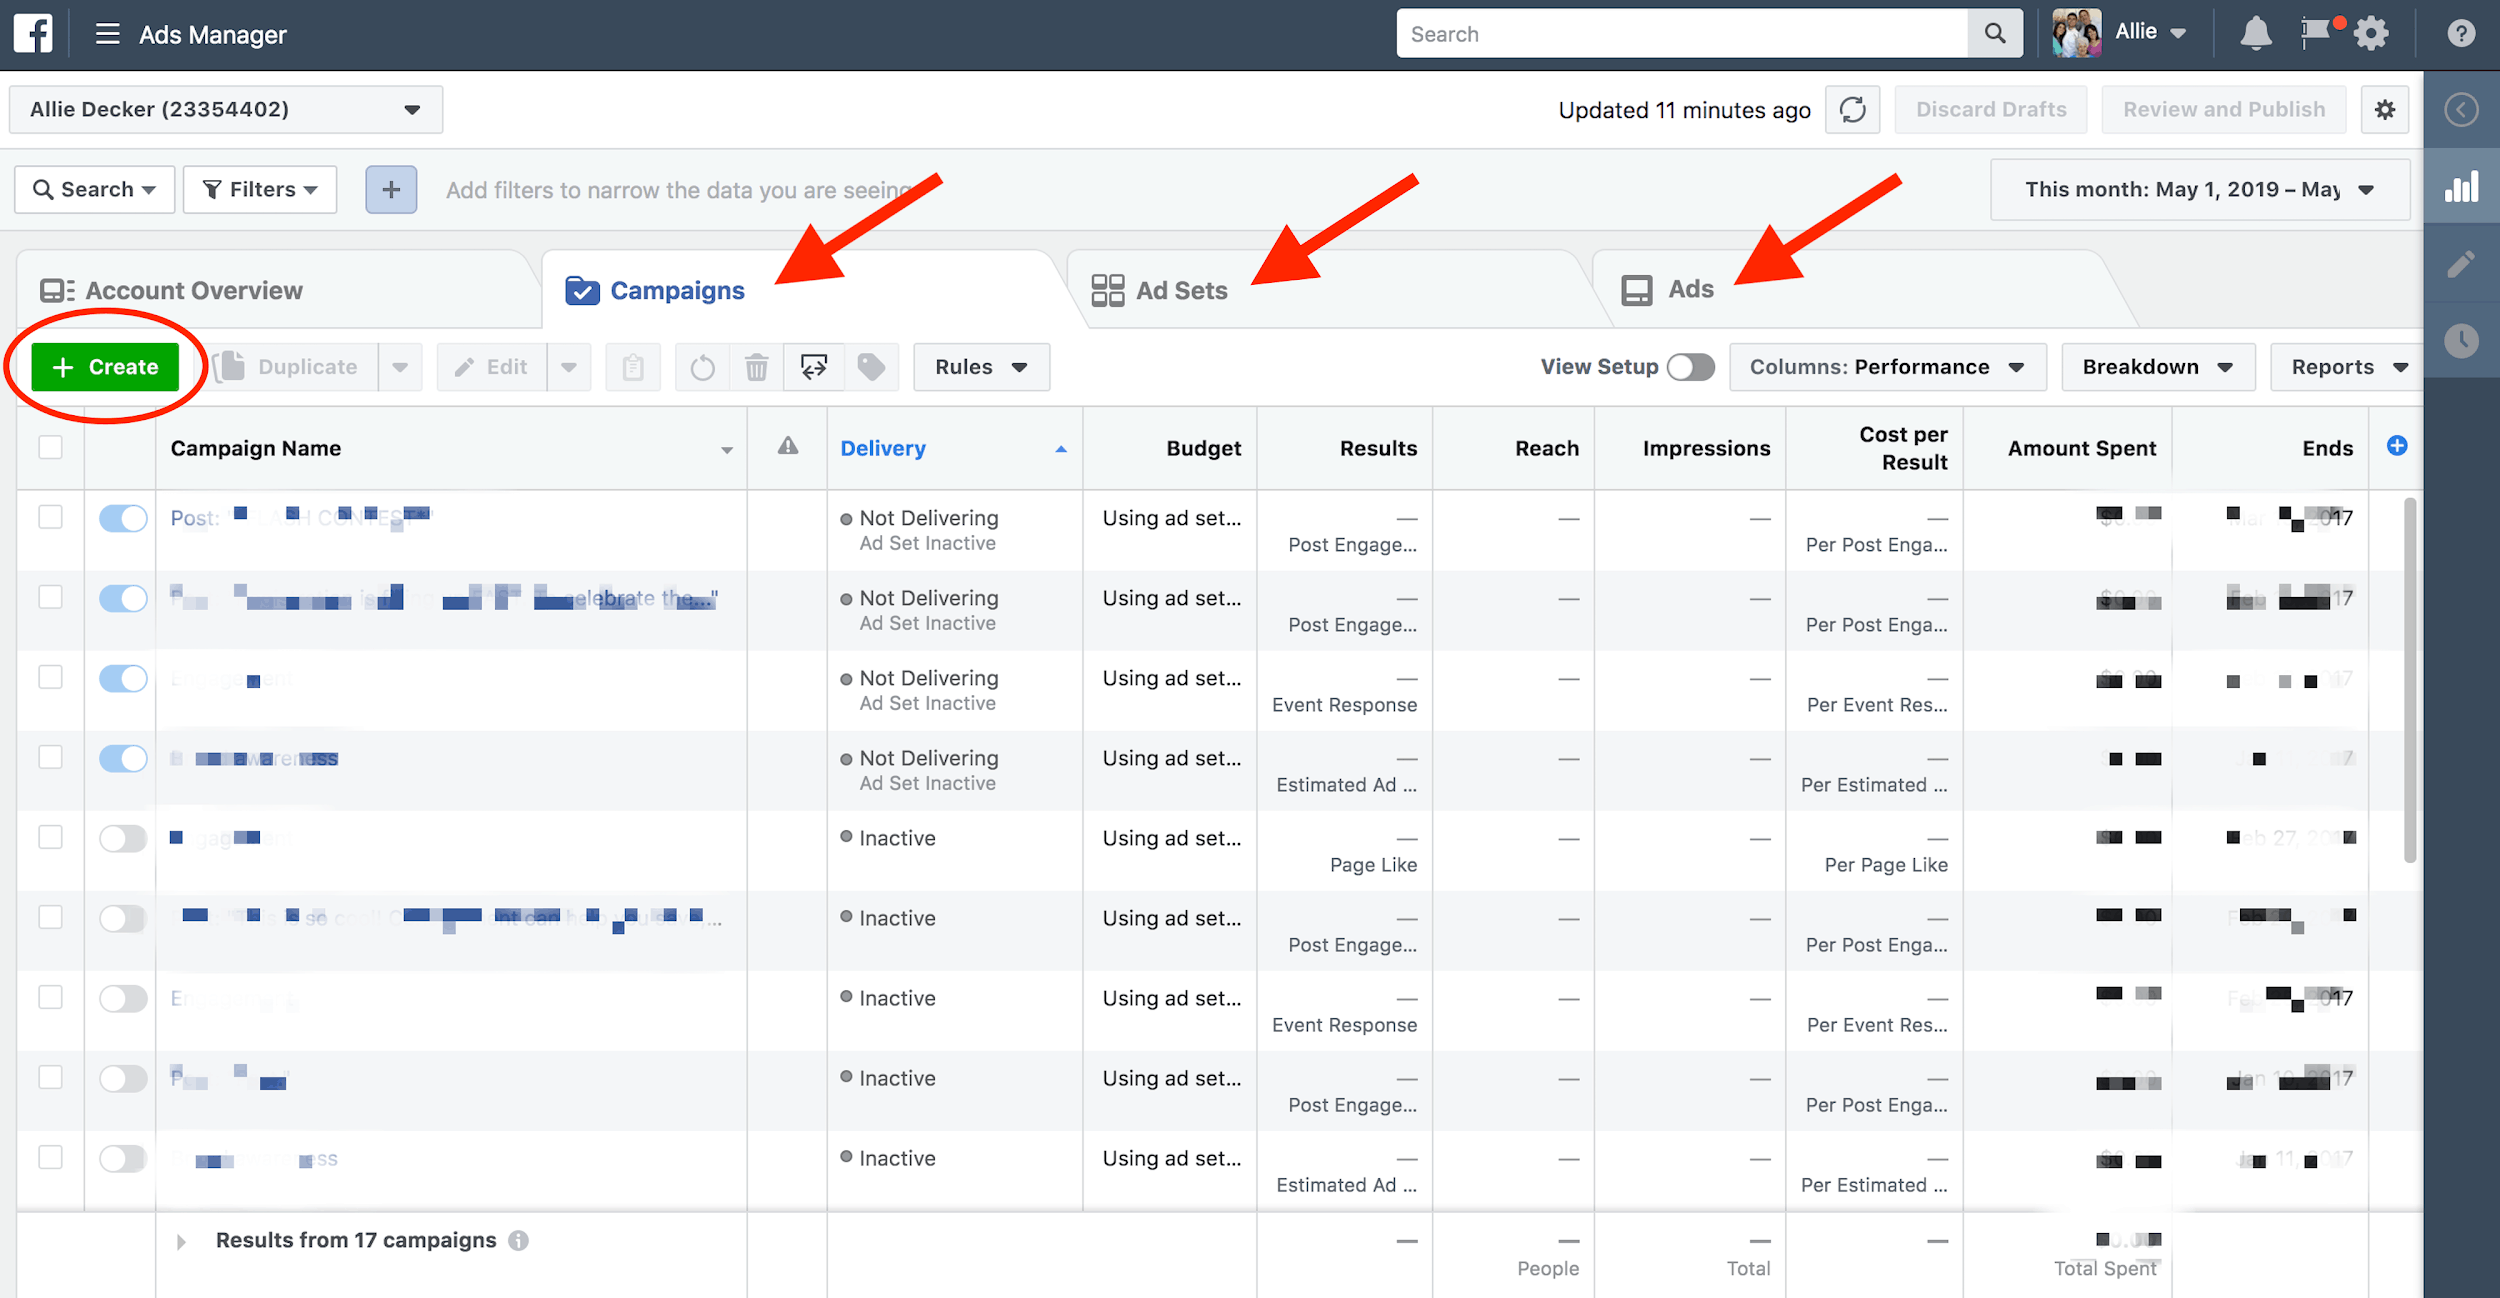
Task: Click the green Create button
Action: [106, 365]
